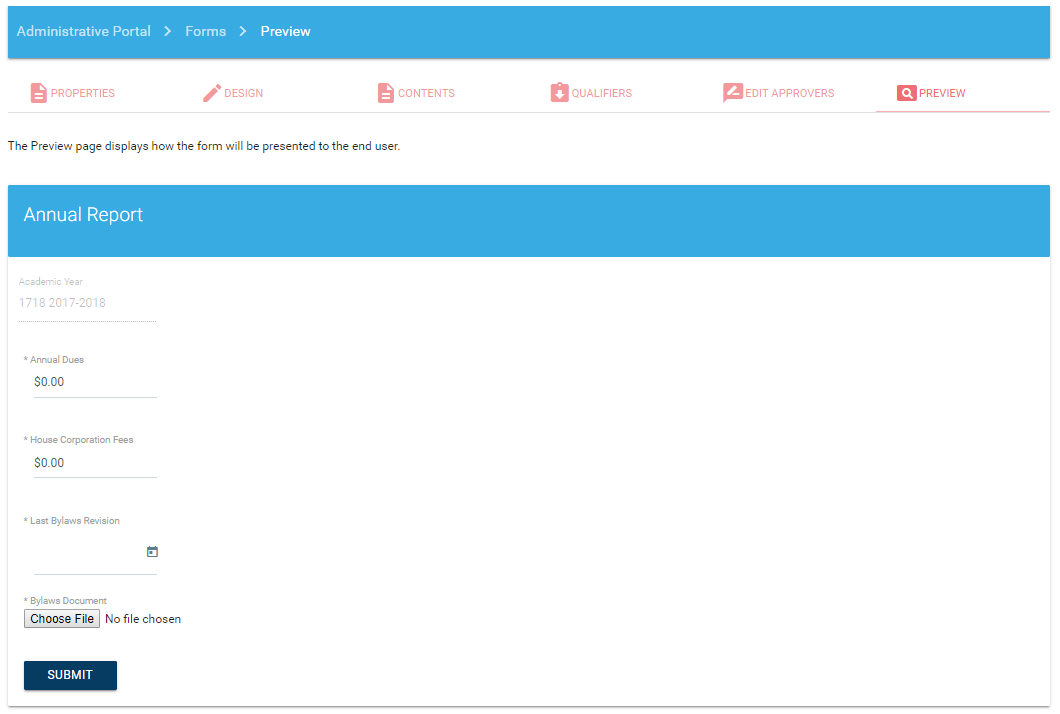Open the Edit Approvers tab label
This screenshot has width=1060, height=714.
[x=789, y=93]
